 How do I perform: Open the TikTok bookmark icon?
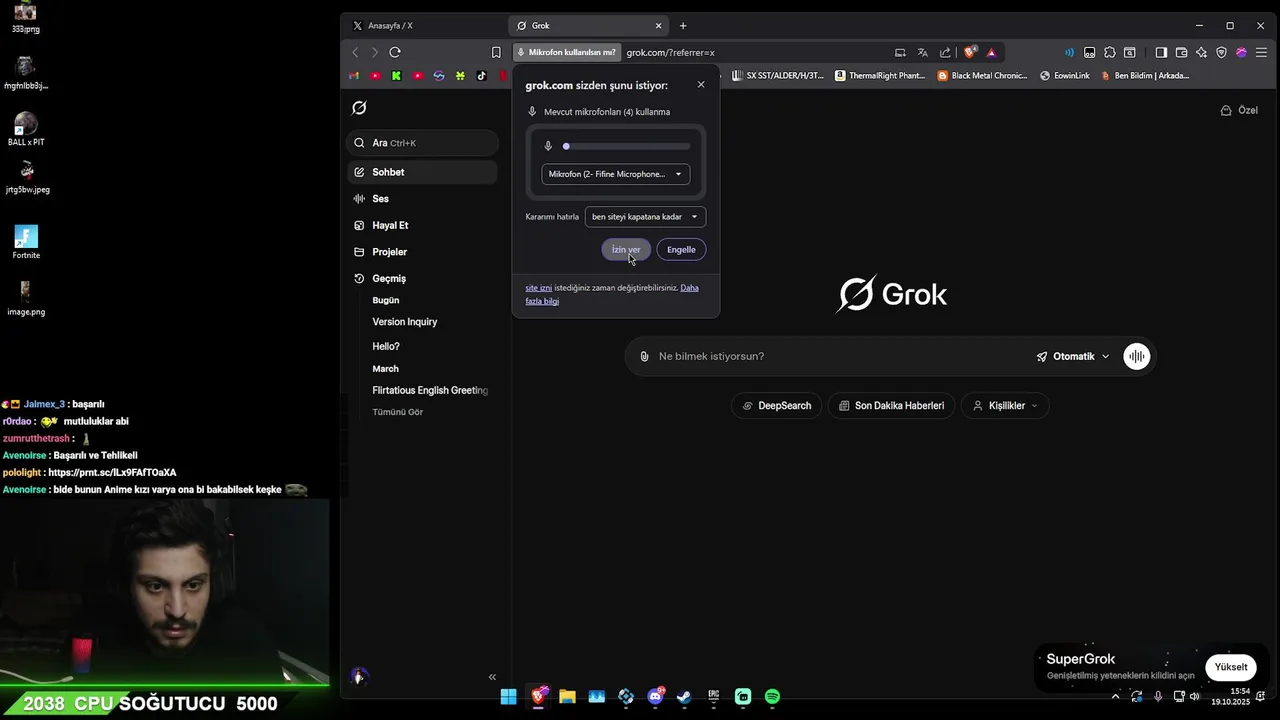pos(481,75)
